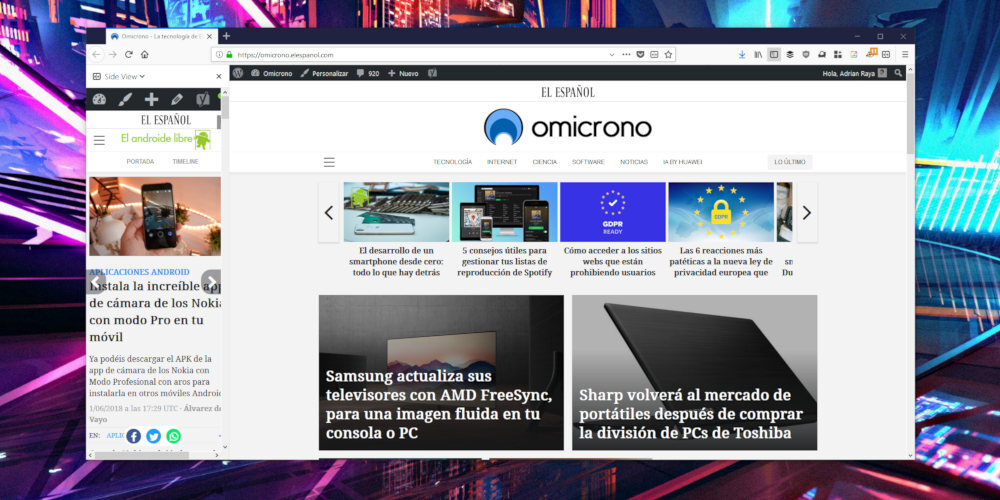Click Nuevo to add new content
The height and width of the screenshot is (500, 1000).
[x=403, y=73]
